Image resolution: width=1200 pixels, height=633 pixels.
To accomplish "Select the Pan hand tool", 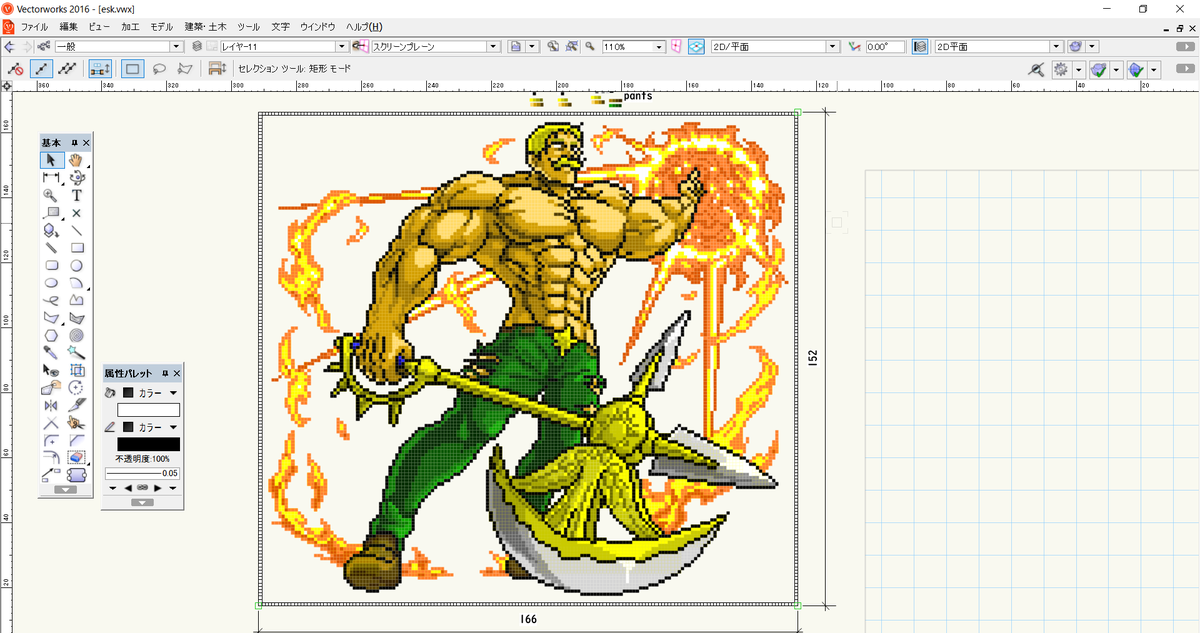I will pos(76,160).
